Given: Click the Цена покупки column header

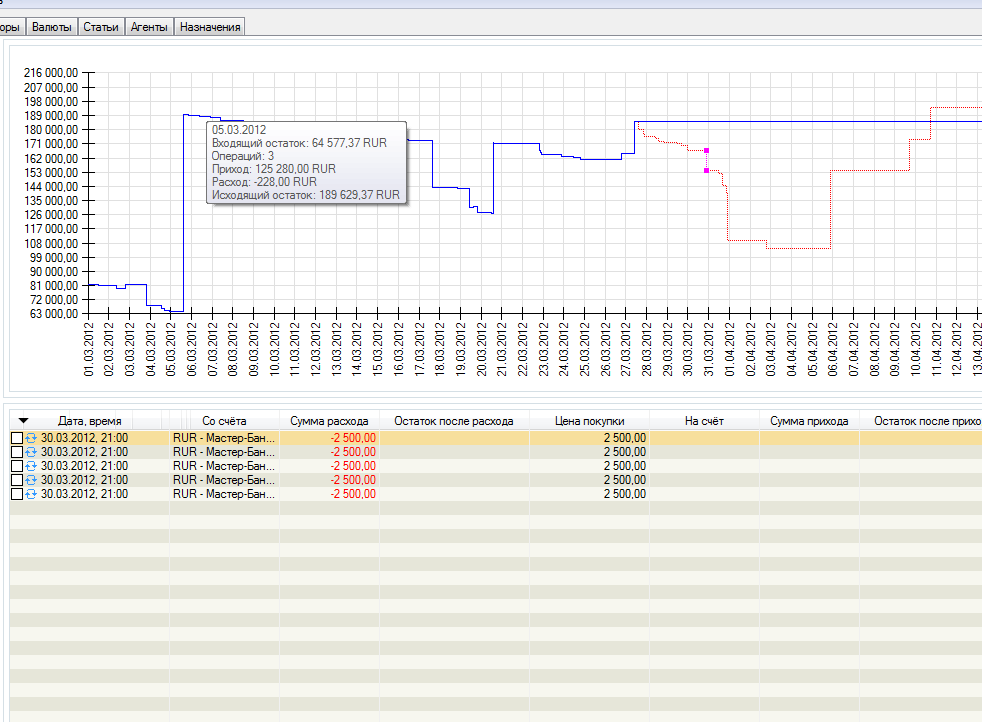Looking at the screenshot, I should [x=589, y=421].
